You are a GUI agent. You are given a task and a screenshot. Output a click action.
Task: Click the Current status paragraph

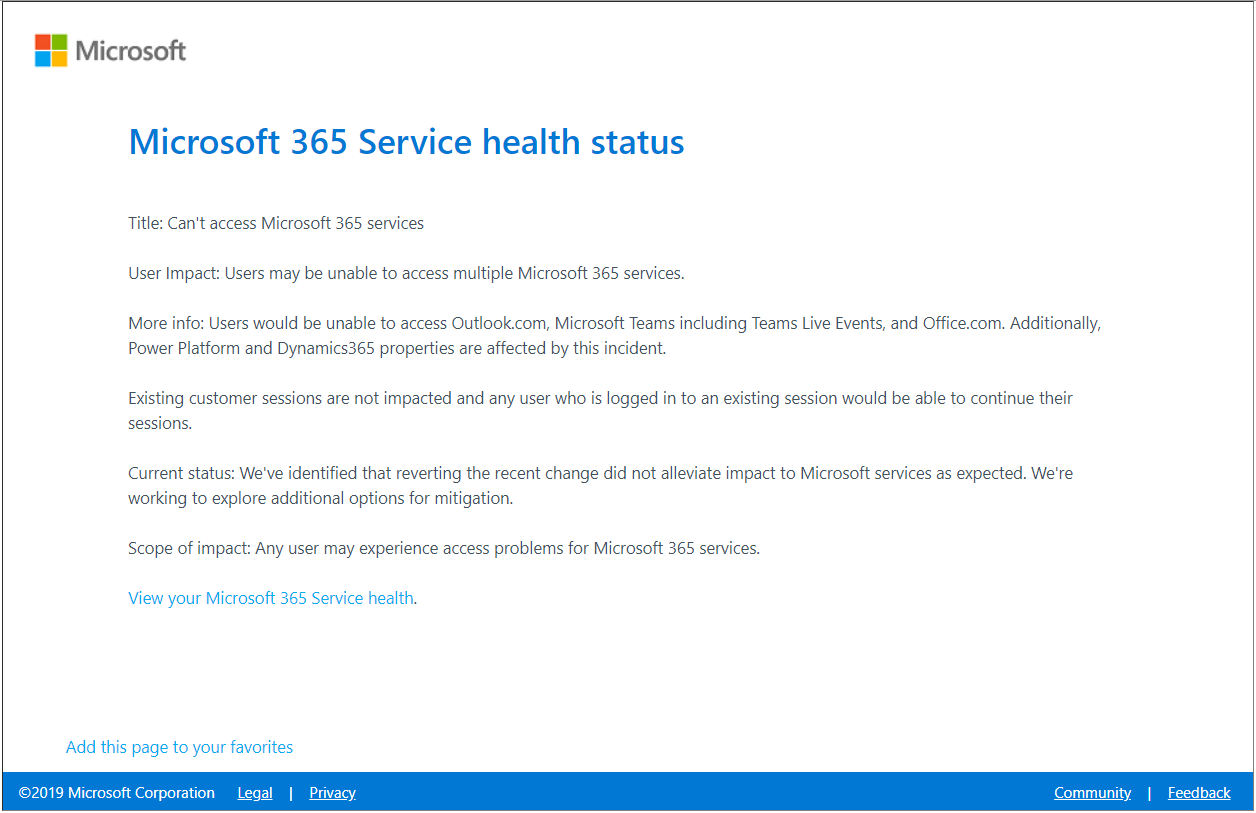tap(600, 485)
